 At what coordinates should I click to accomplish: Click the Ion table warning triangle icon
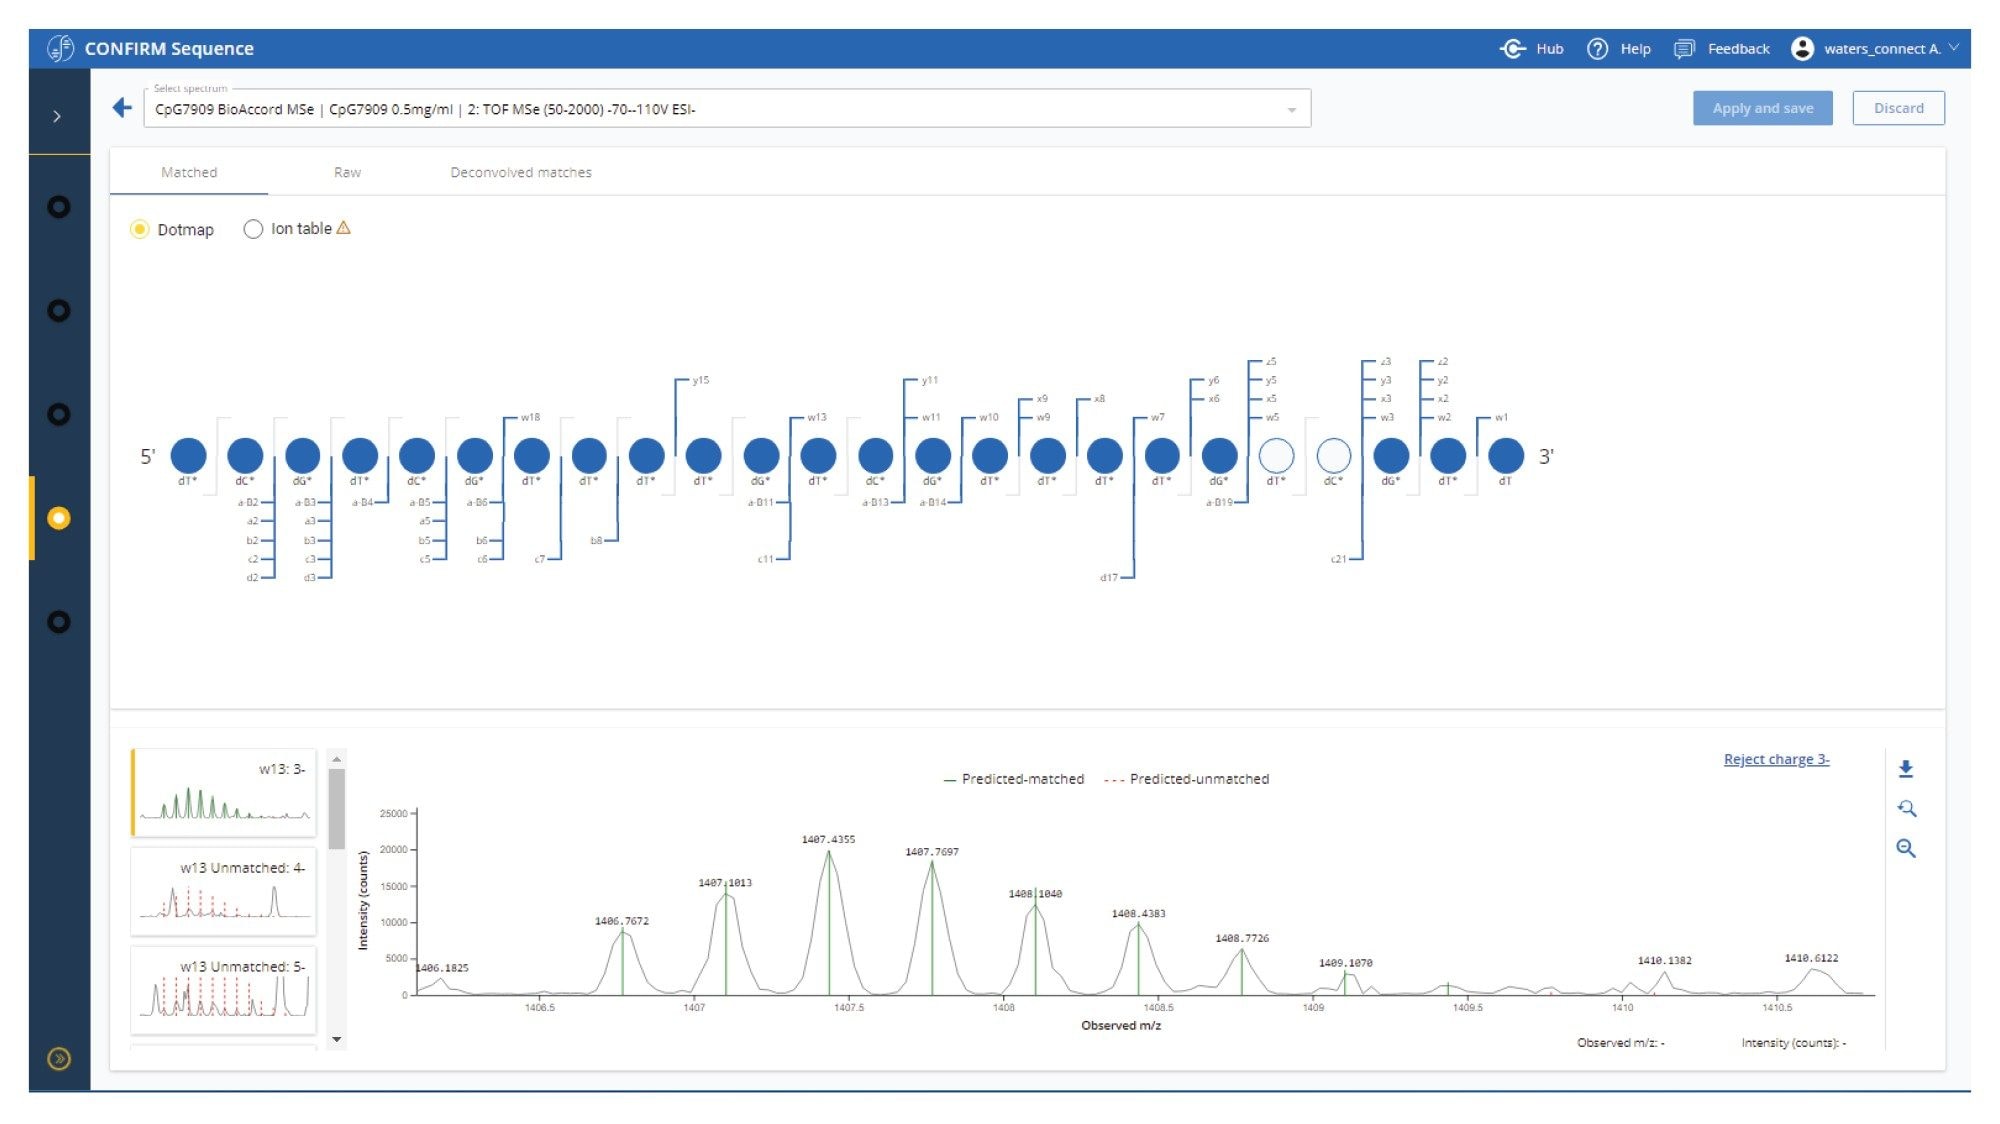coord(343,228)
